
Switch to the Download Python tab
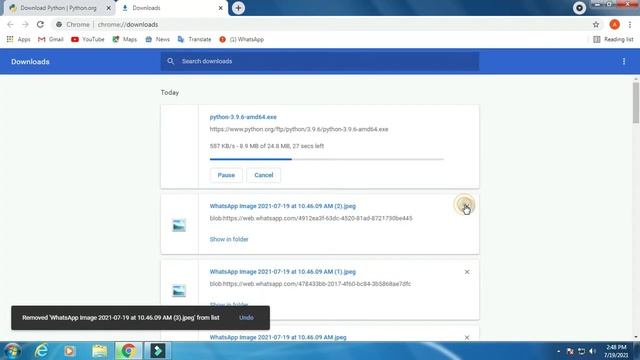(58, 8)
